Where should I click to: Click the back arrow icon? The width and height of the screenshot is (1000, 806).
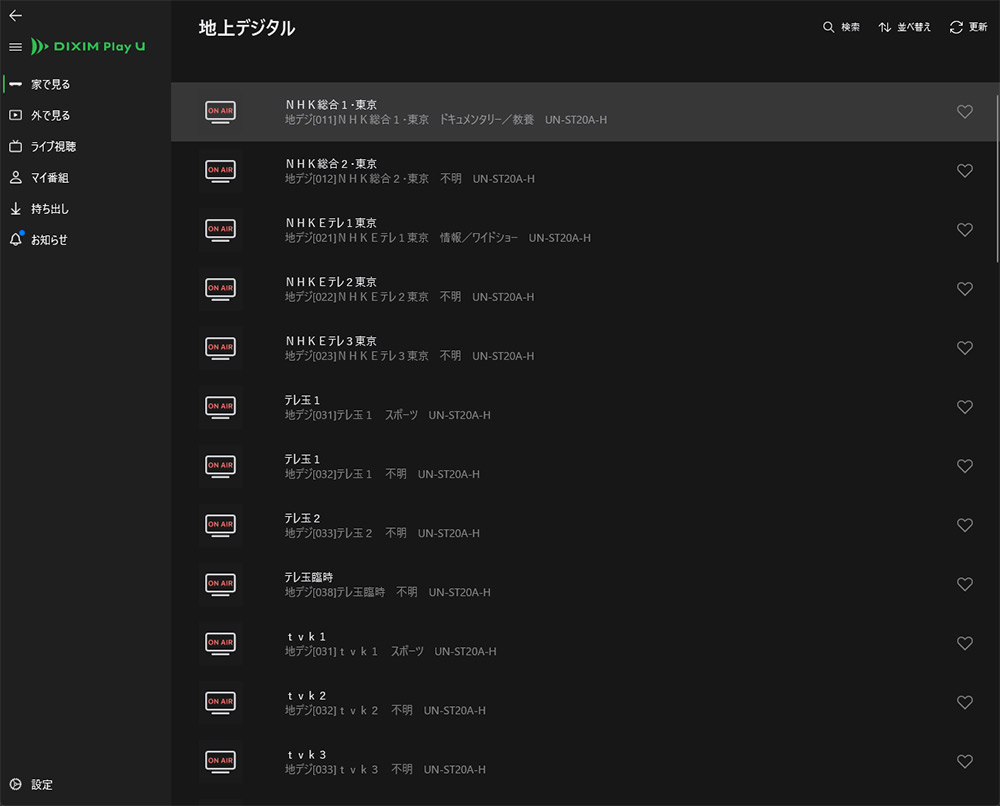[15, 16]
